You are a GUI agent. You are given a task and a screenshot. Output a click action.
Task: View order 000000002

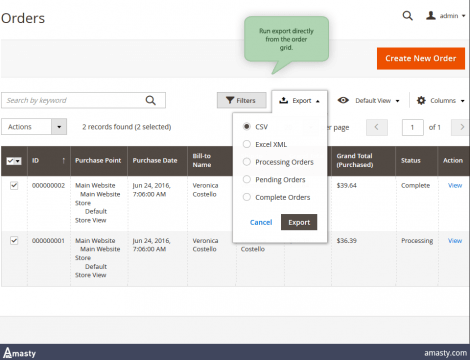[x=455, y=185]
